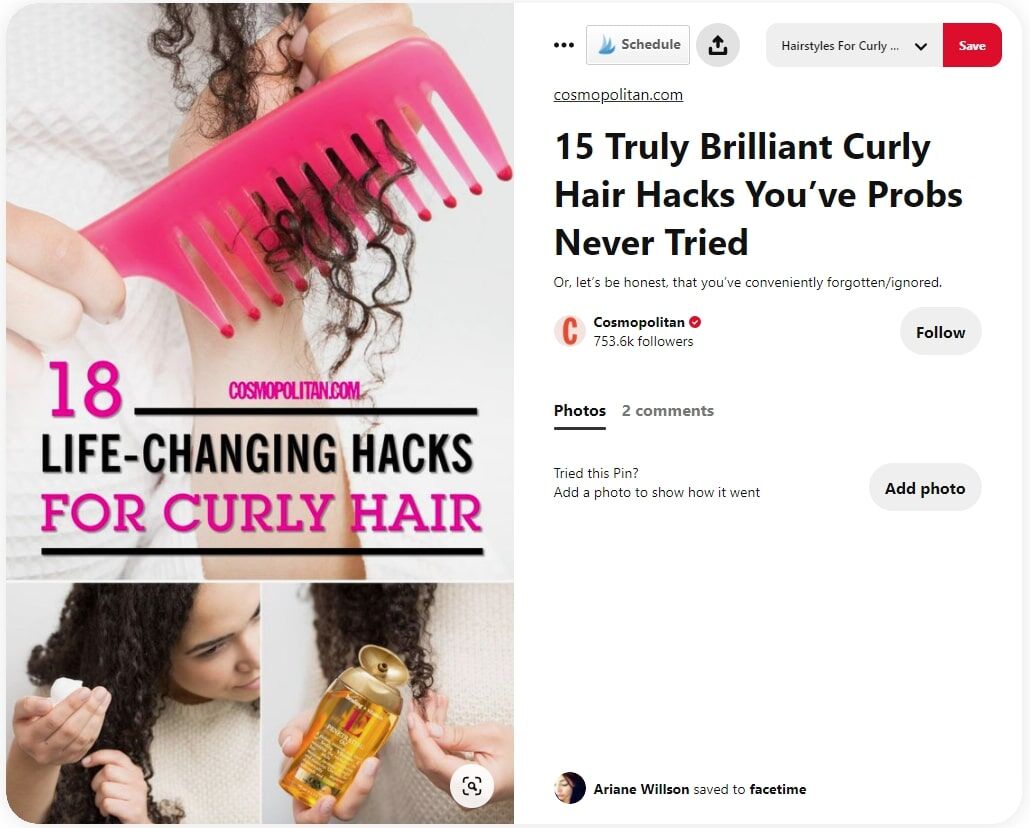Switch to the Photos tab
Screen dimensions: 1030x828
tap(579, 411)
